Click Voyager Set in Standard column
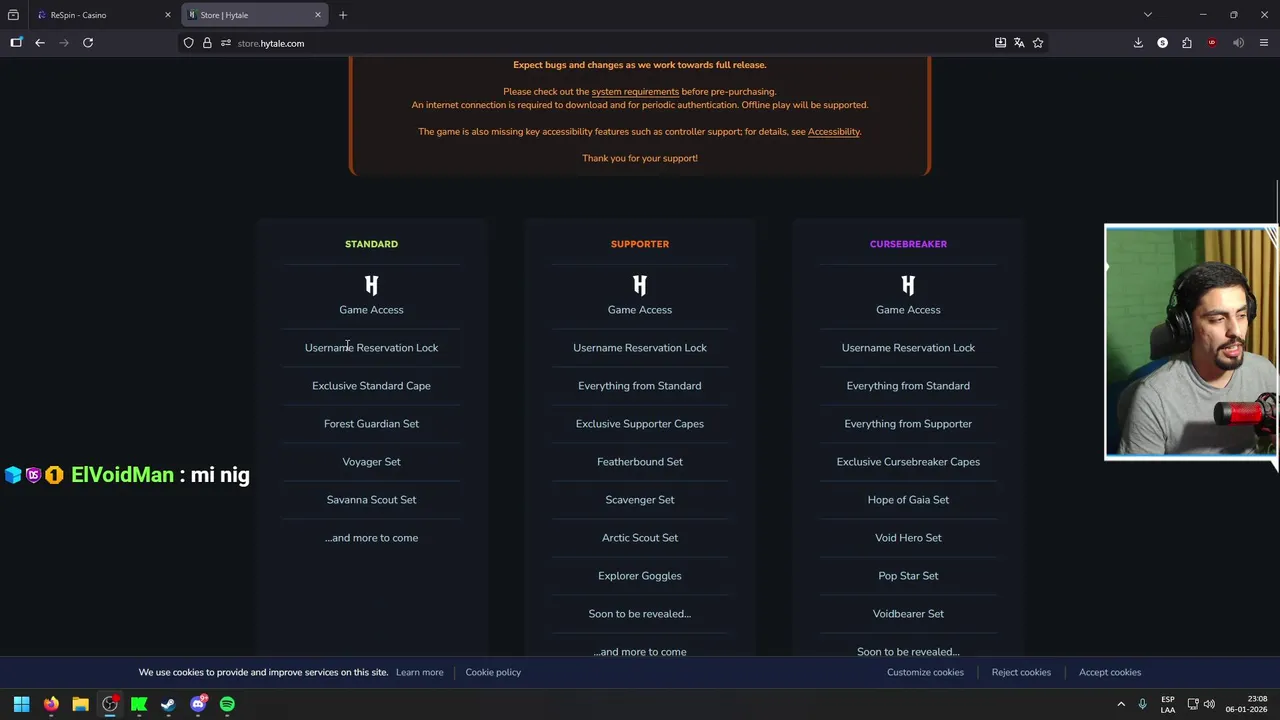This screenshot has height=720, width=1280. pyautogui.click(x=371, y=462)
